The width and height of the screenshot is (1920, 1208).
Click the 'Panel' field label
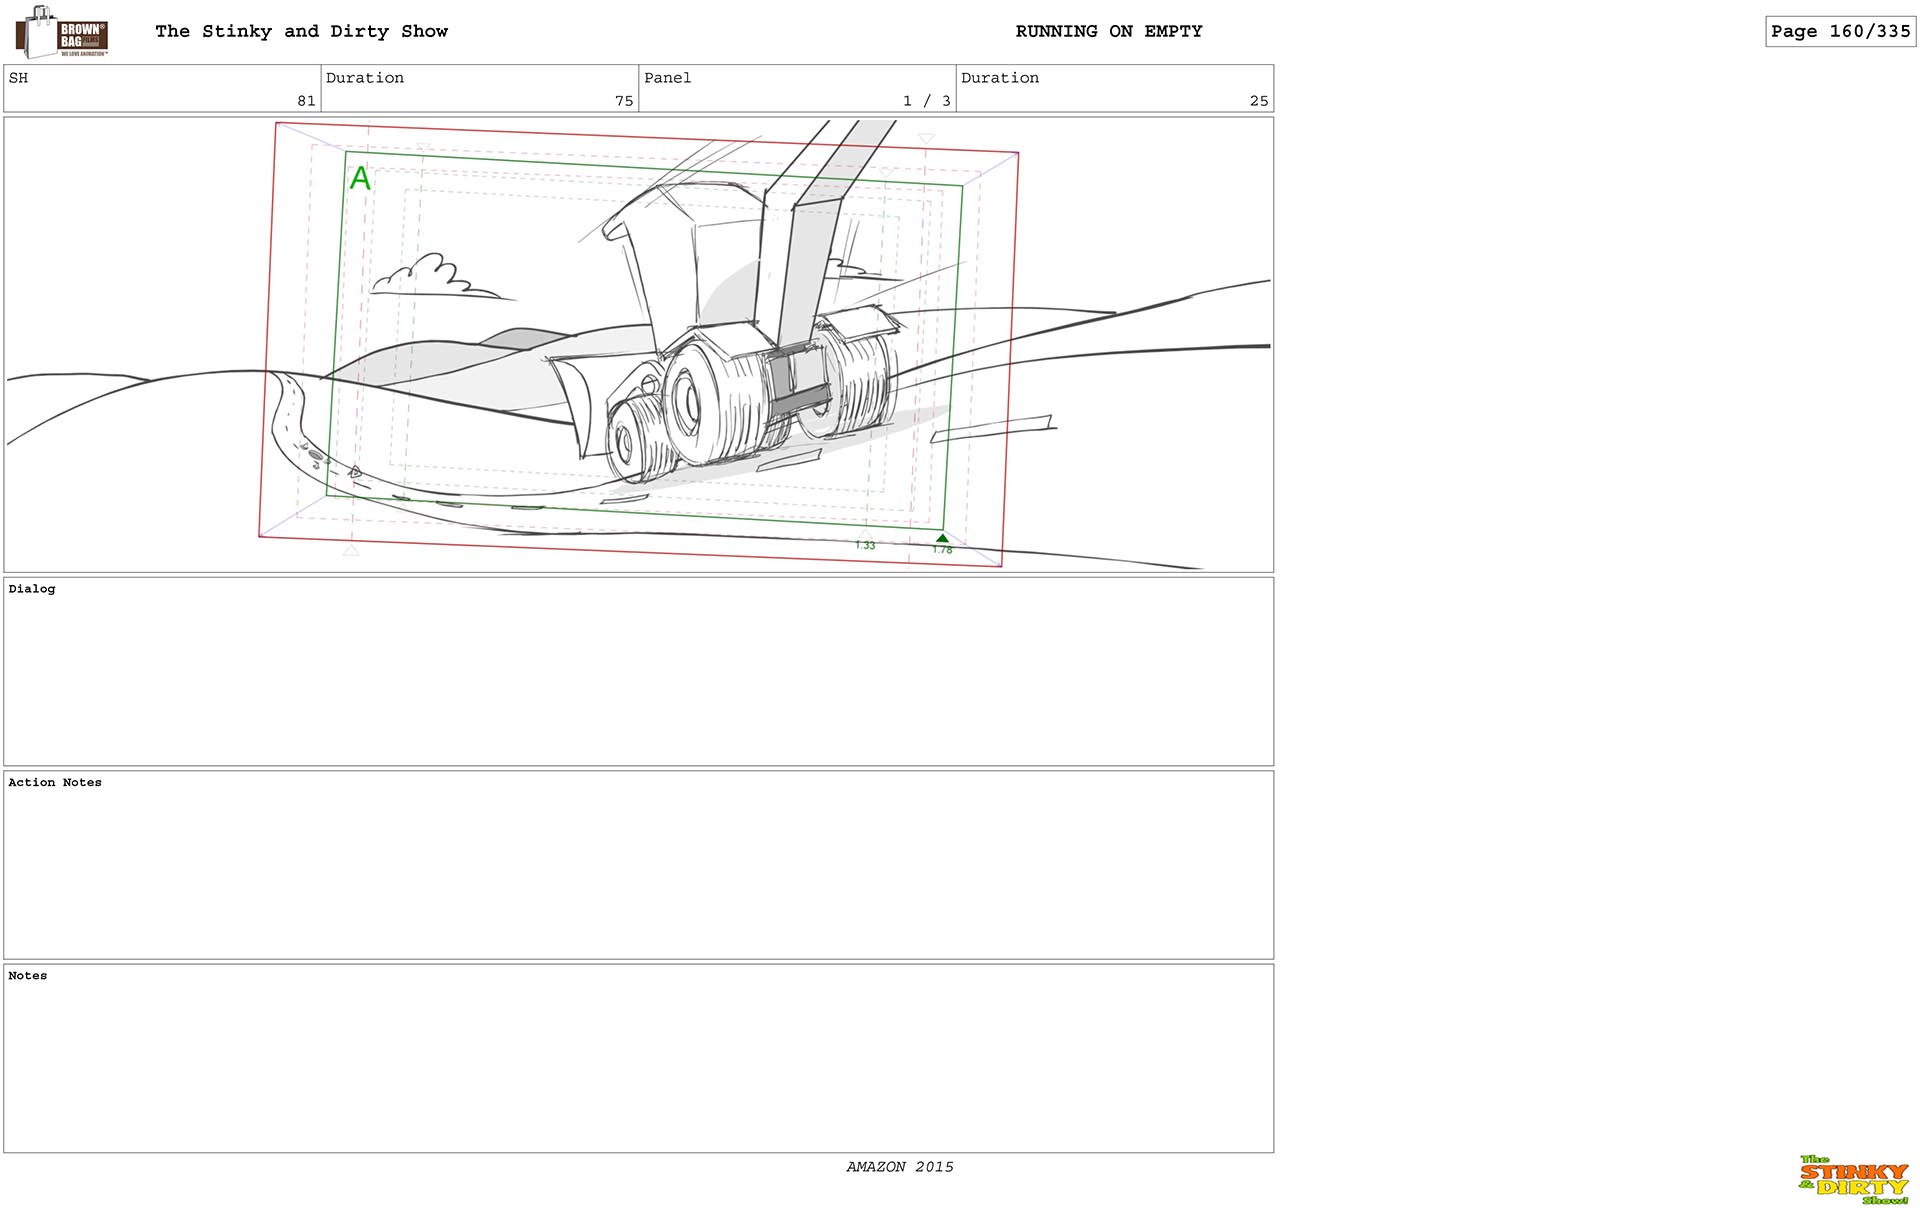667,78
